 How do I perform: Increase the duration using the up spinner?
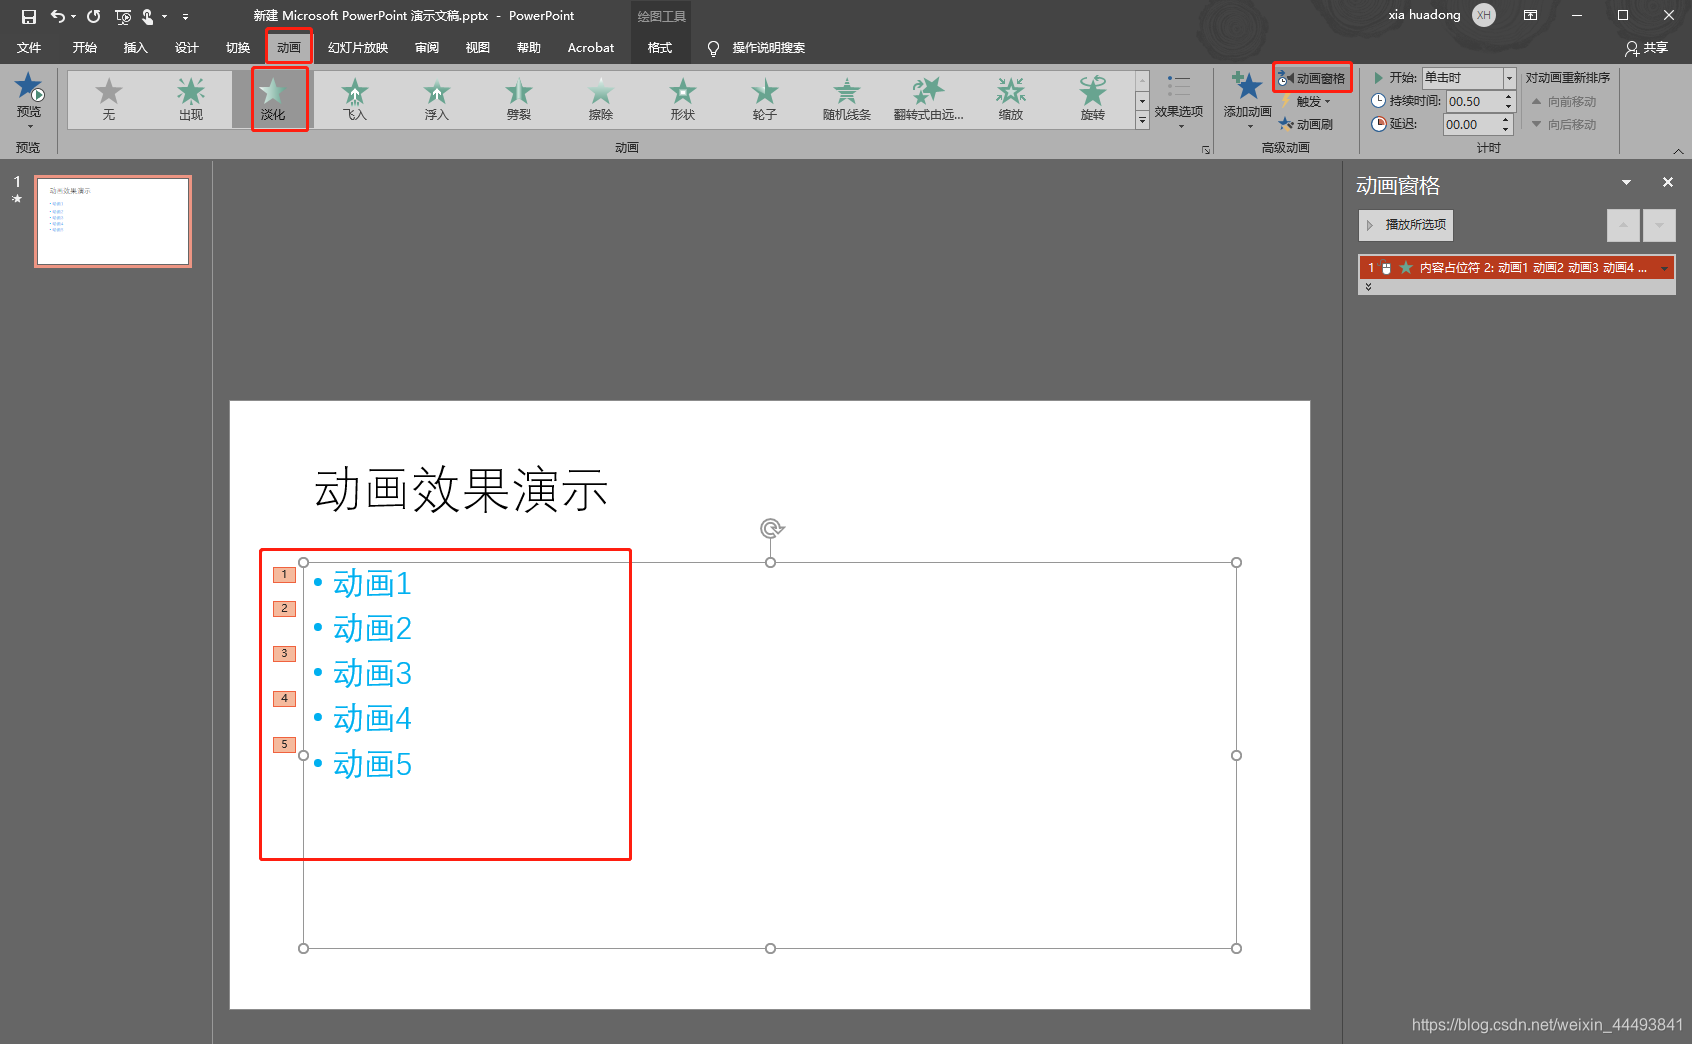(1509, 96)
